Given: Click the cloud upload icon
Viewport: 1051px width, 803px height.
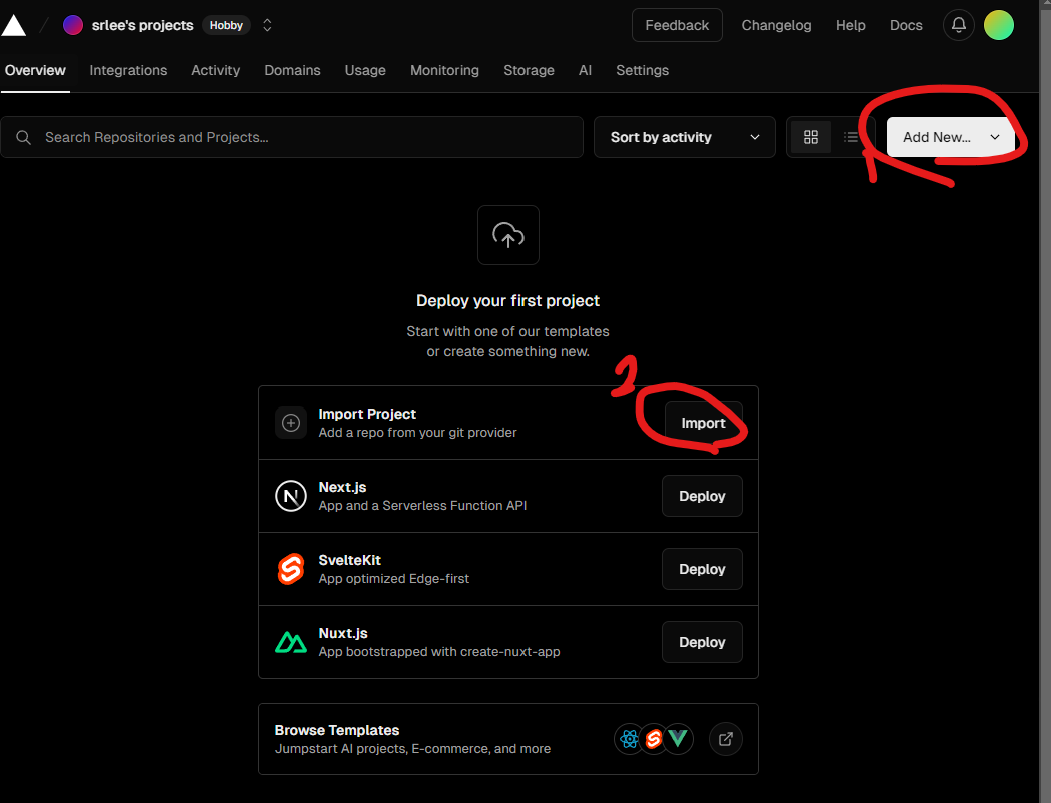Looking at the screenshot, I should click(508, 235).
